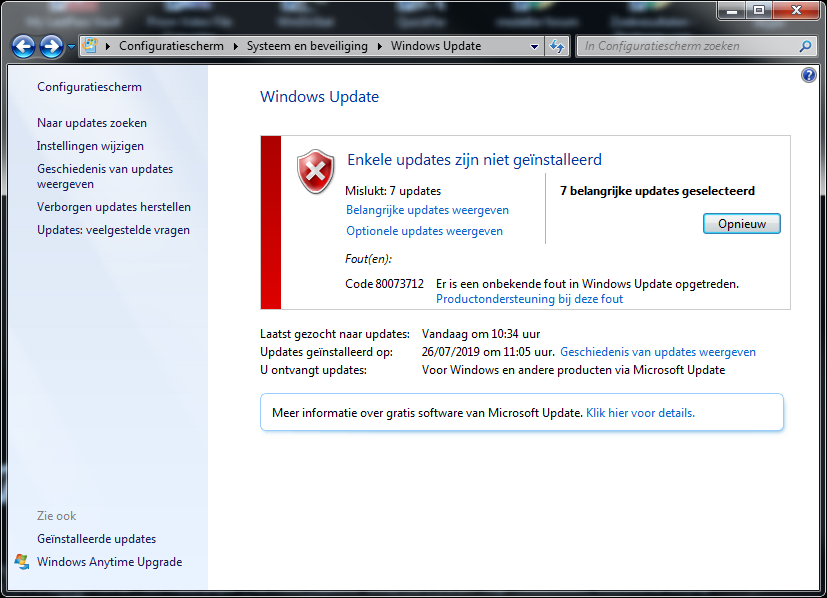Open 'Updates: veelgestelde vragen'
The image size is (827, 598).
click(113, 230)
